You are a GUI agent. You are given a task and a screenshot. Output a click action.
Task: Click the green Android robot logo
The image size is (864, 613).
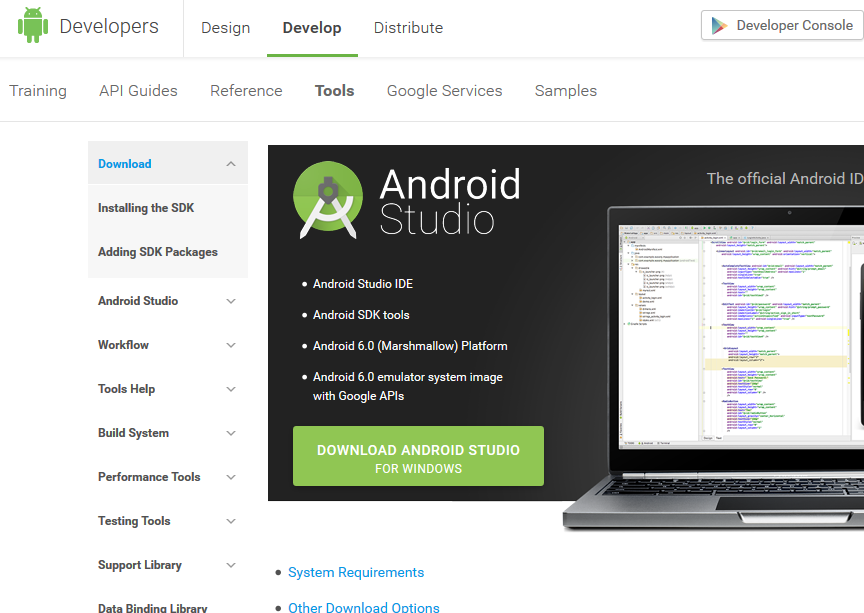coord(33,25)
